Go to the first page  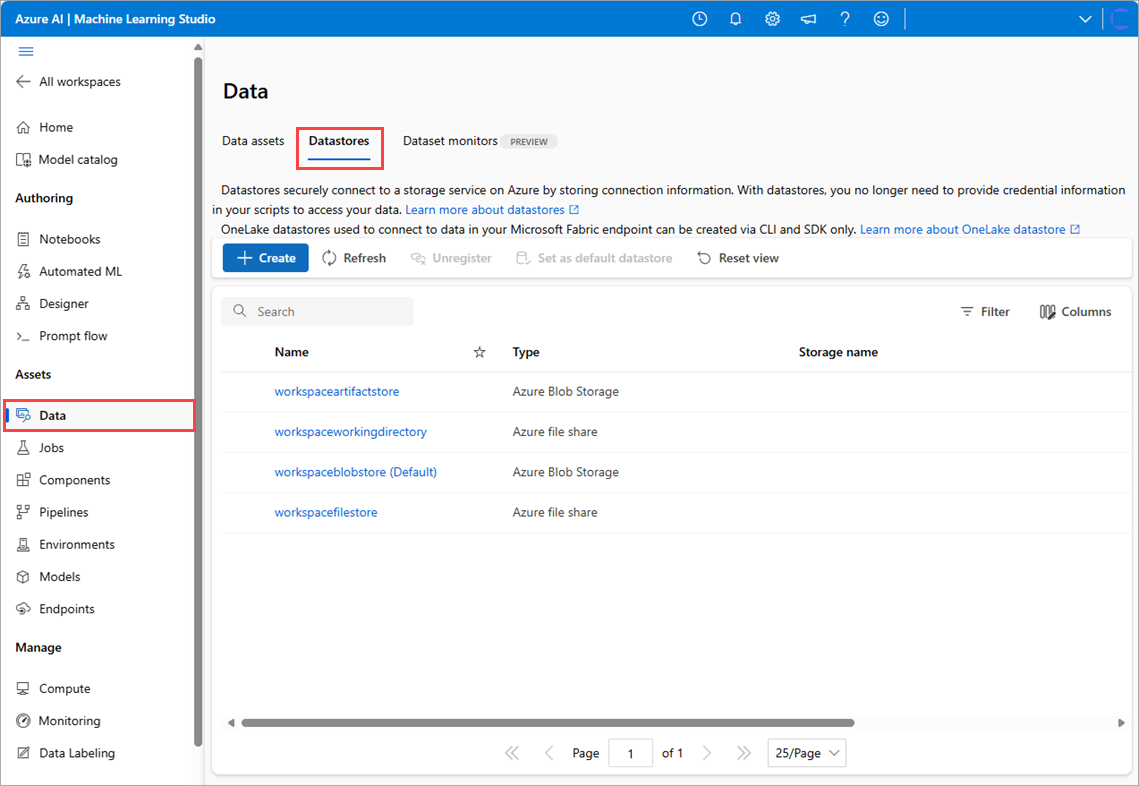pyautogui.click(x=512, y=753)
